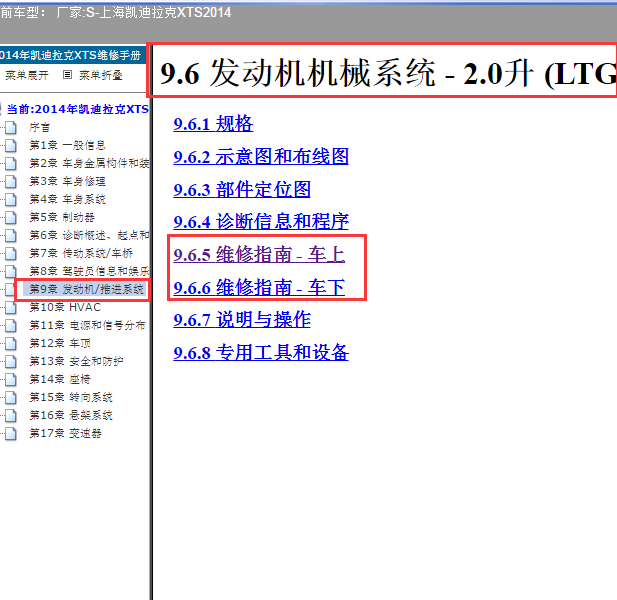617x600 pixels.
Task: Click the 厂家:S-上海凯迪拉克XTS2014 model label
Action: click(x=144, y=13)
